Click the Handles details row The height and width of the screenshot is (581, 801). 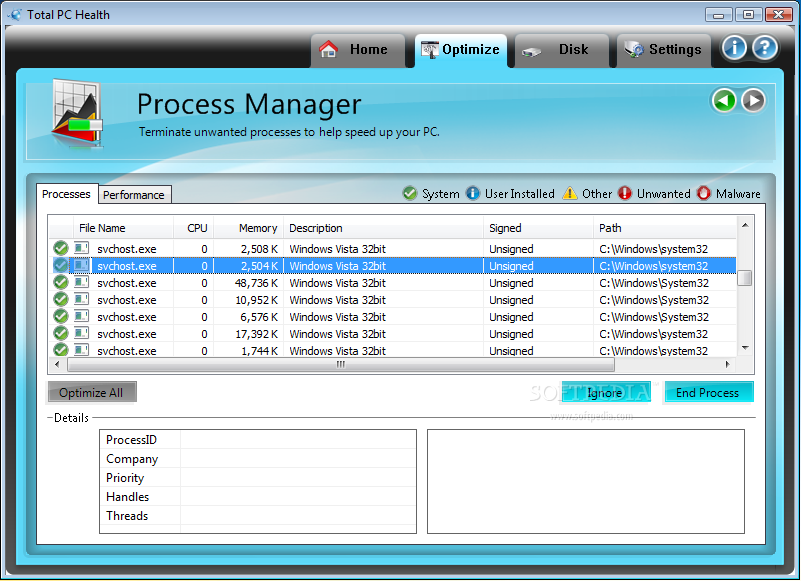tap(258, 496)
